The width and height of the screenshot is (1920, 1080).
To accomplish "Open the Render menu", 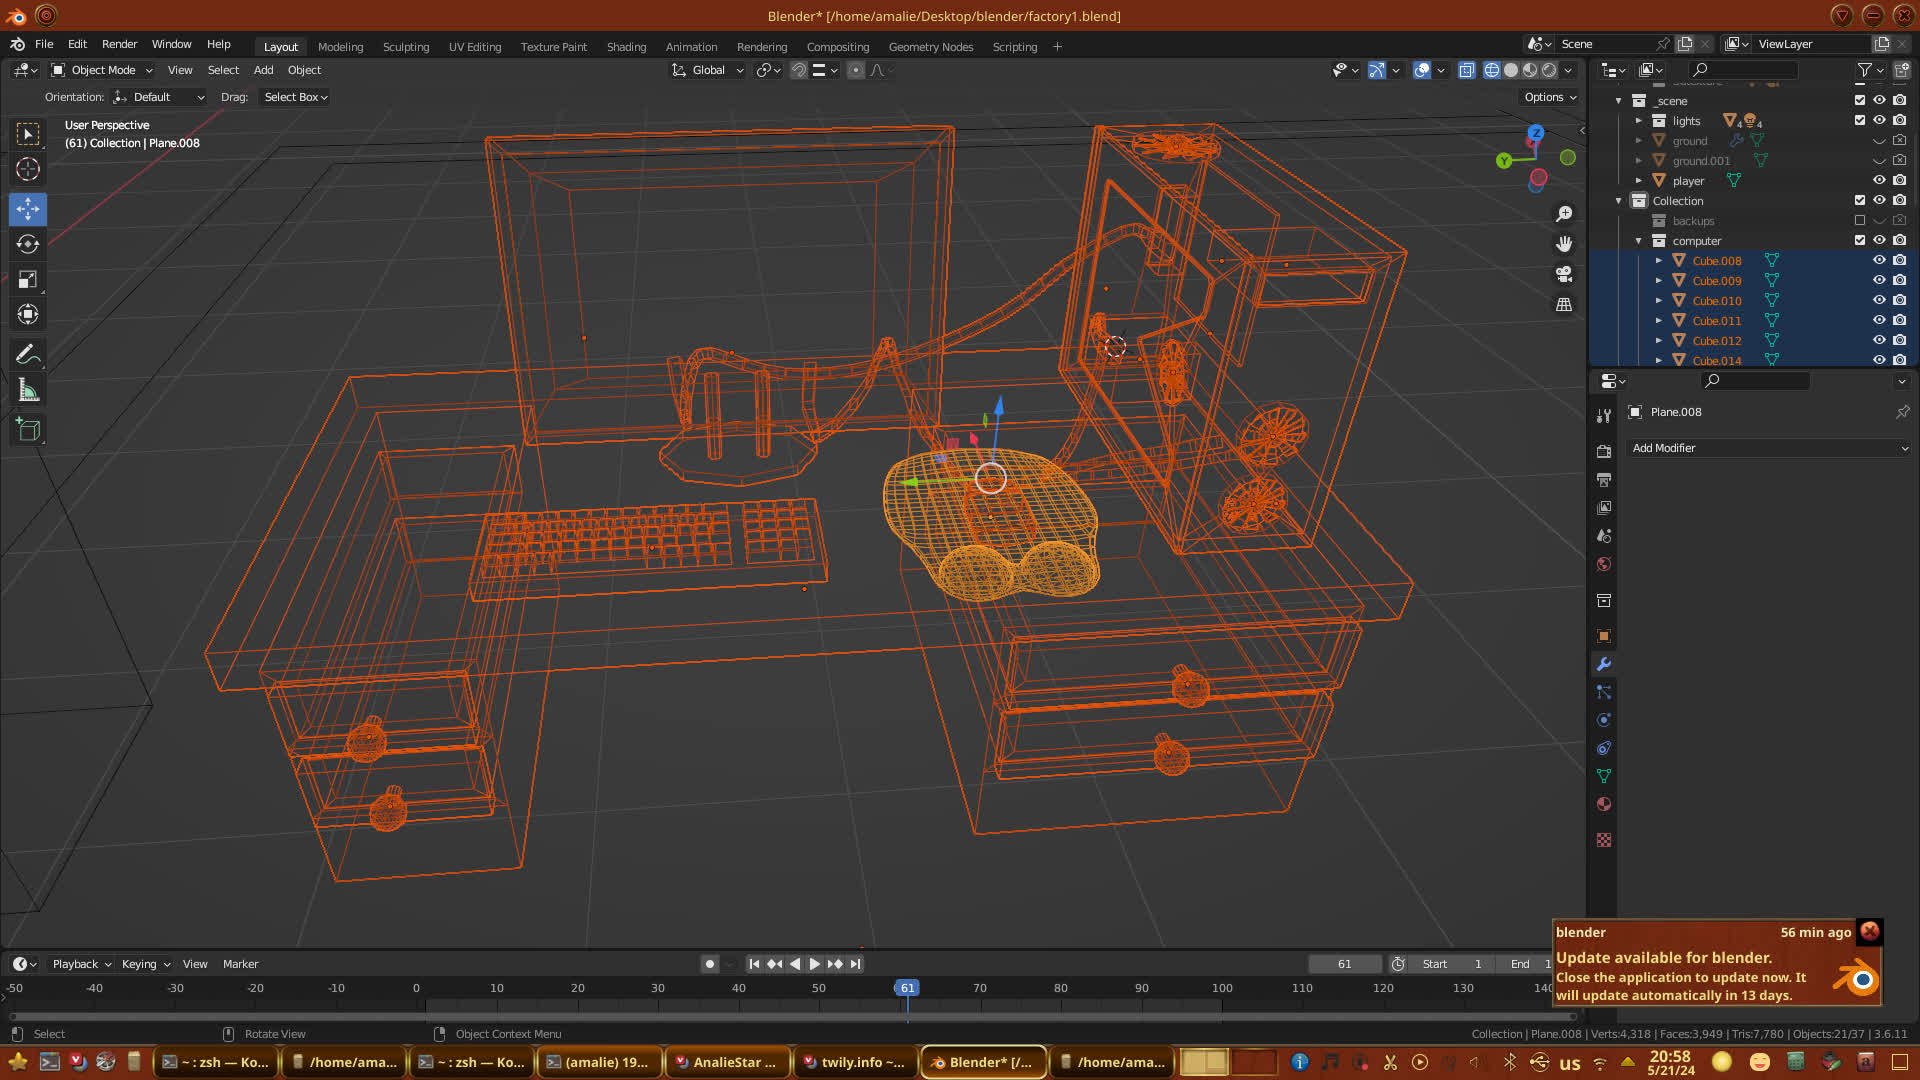I will (119, 44).
